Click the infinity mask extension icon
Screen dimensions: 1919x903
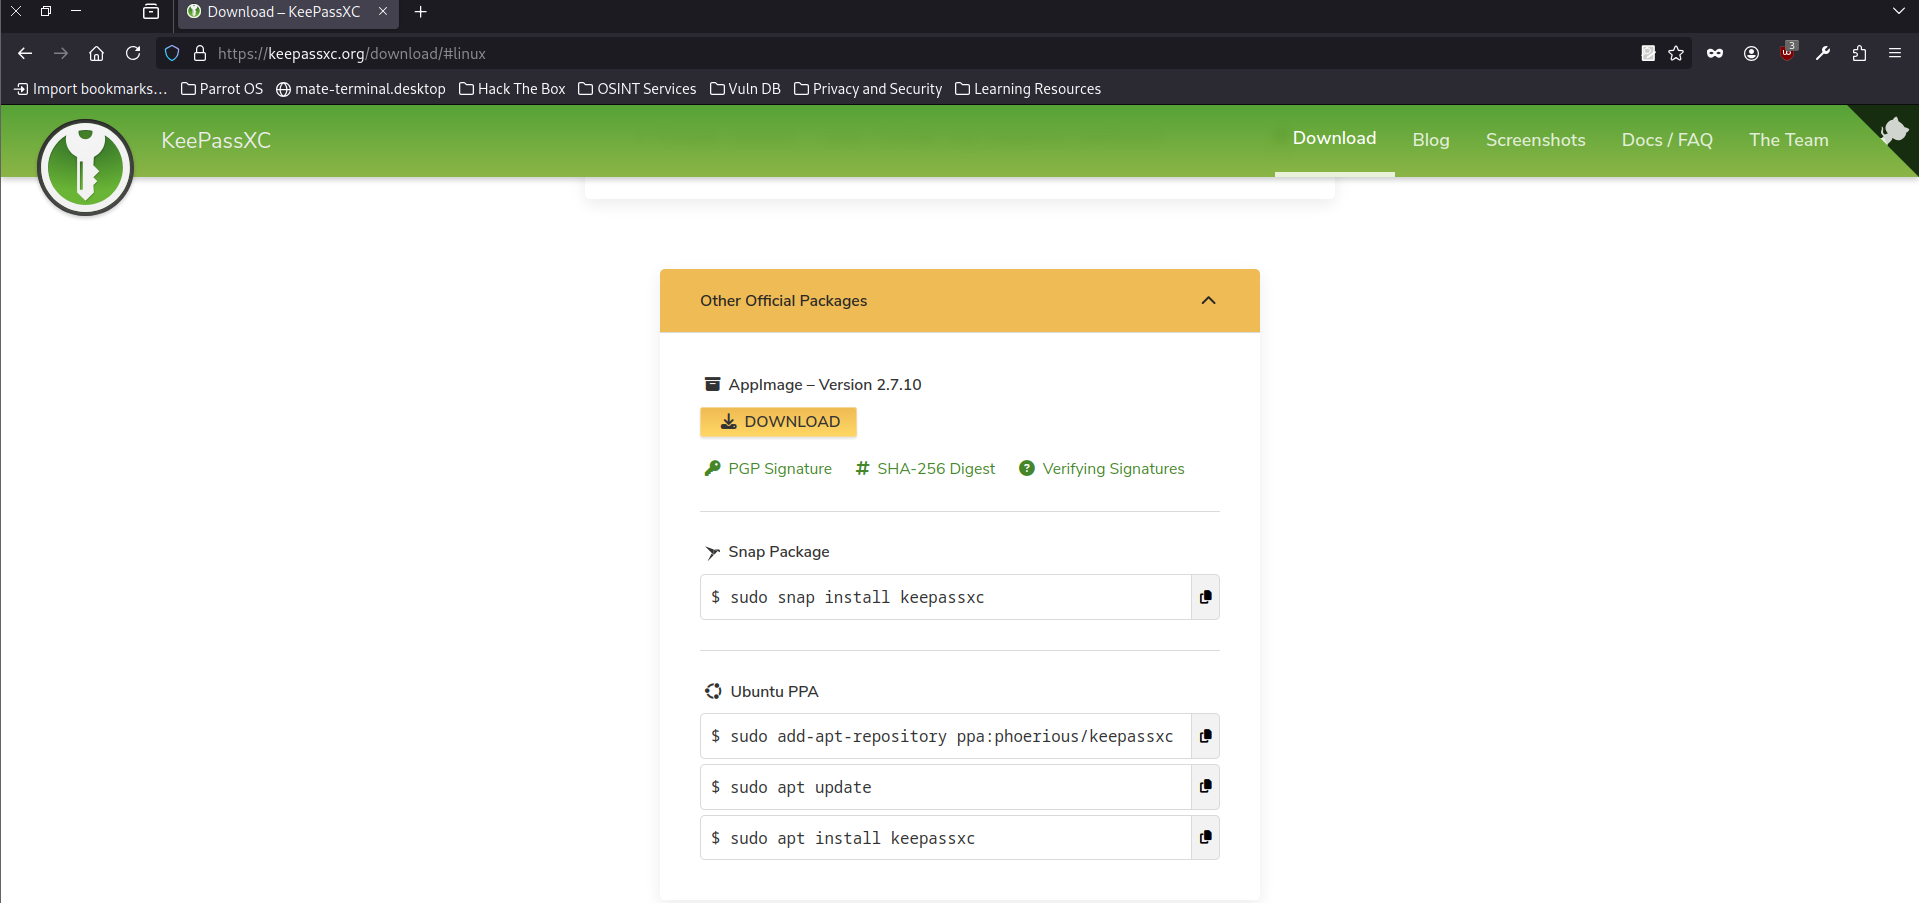click(1715, 53)
